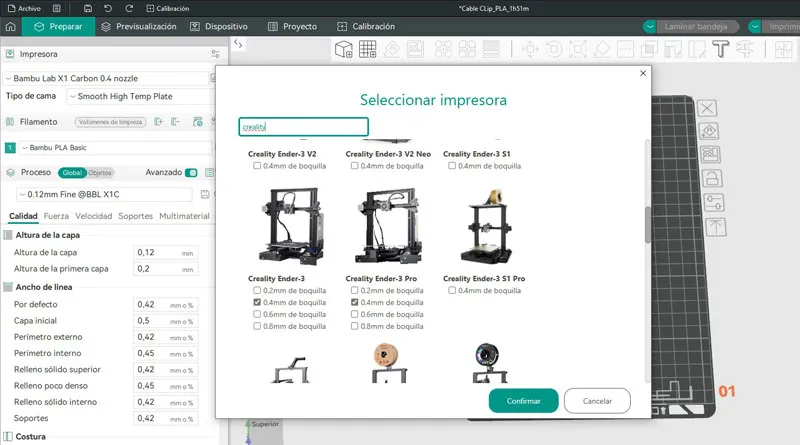
Task: Click the Laminar bandeja button
Action: click(695, 27)
